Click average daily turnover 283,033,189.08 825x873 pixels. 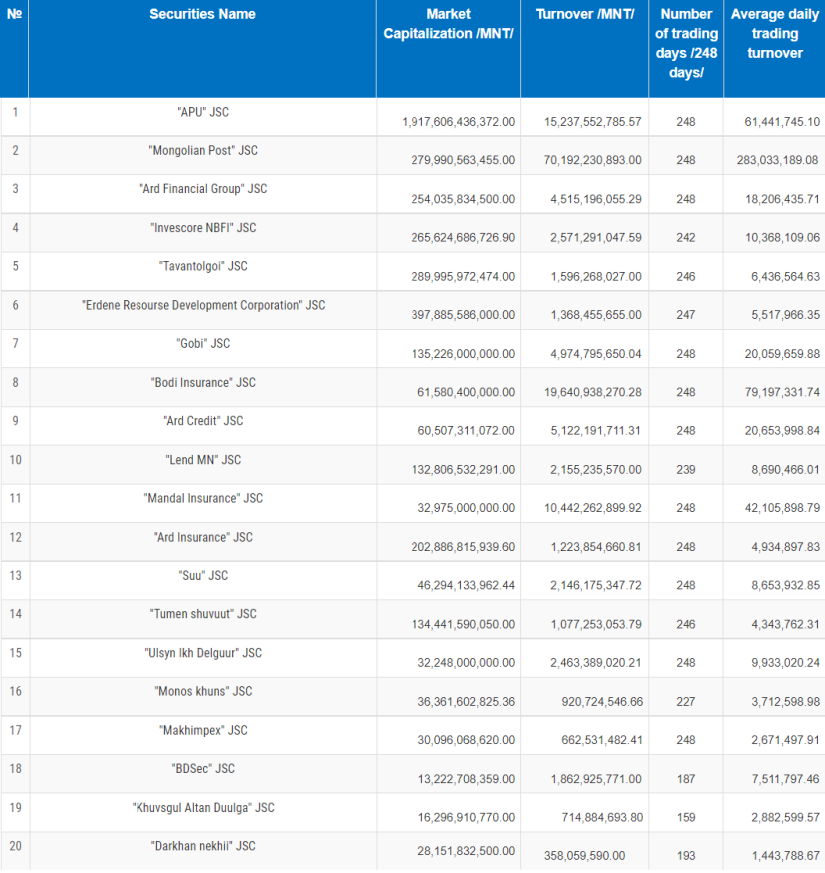(x=777, y=160)
